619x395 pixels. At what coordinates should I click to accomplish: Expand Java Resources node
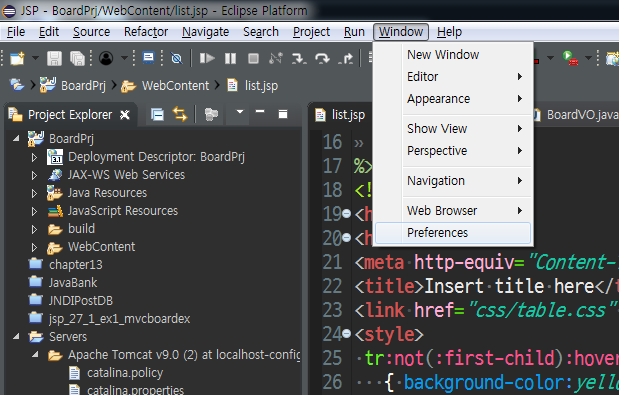click(34, 193)
